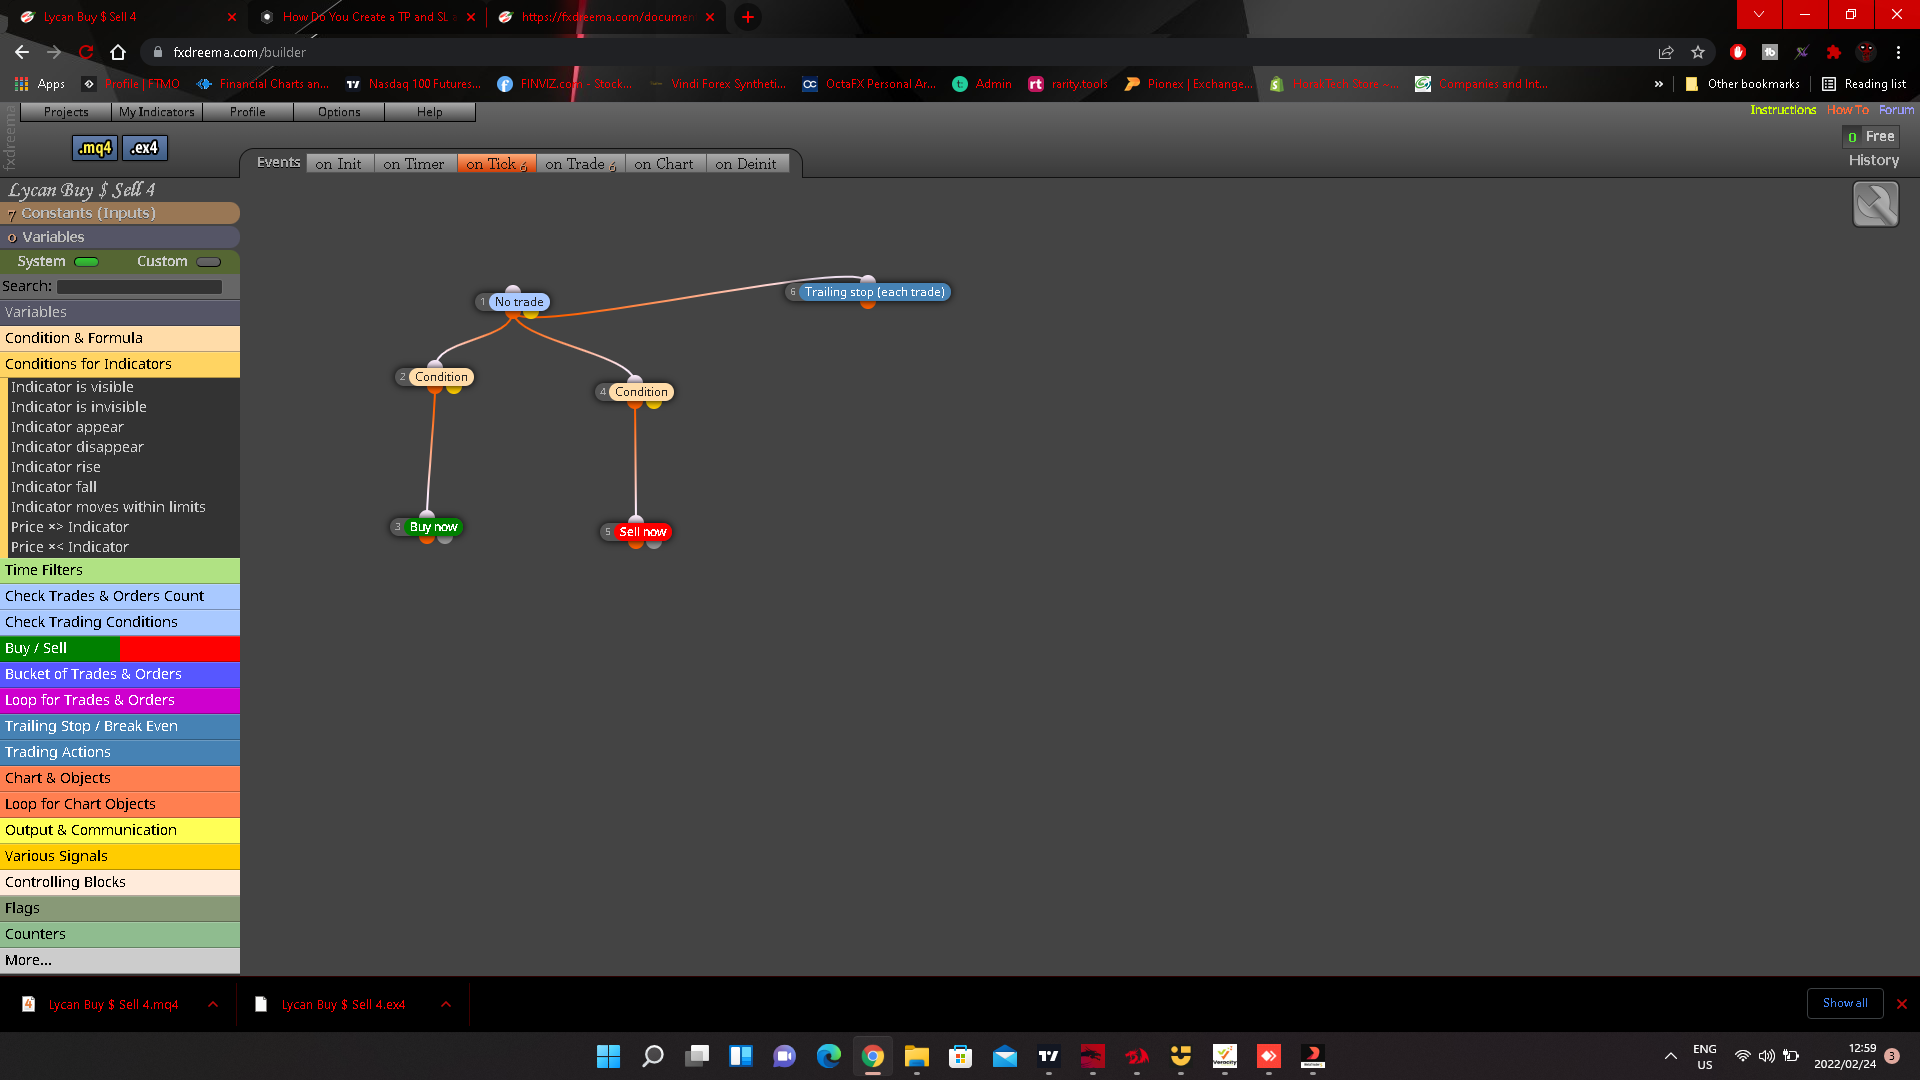This screenshot has height=1080, width=1920.
Task: Click the input connector atop the No trade block
Action: coord(513,291)
